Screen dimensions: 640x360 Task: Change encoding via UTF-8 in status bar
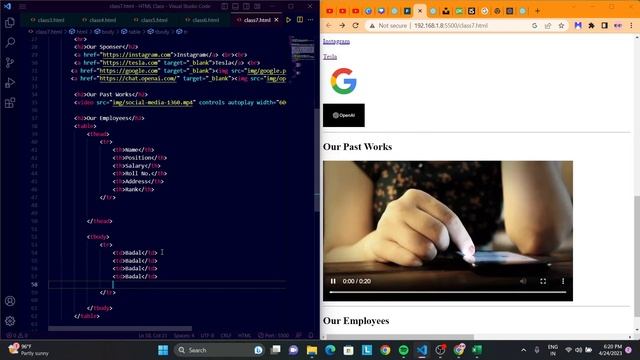[207, 336]
